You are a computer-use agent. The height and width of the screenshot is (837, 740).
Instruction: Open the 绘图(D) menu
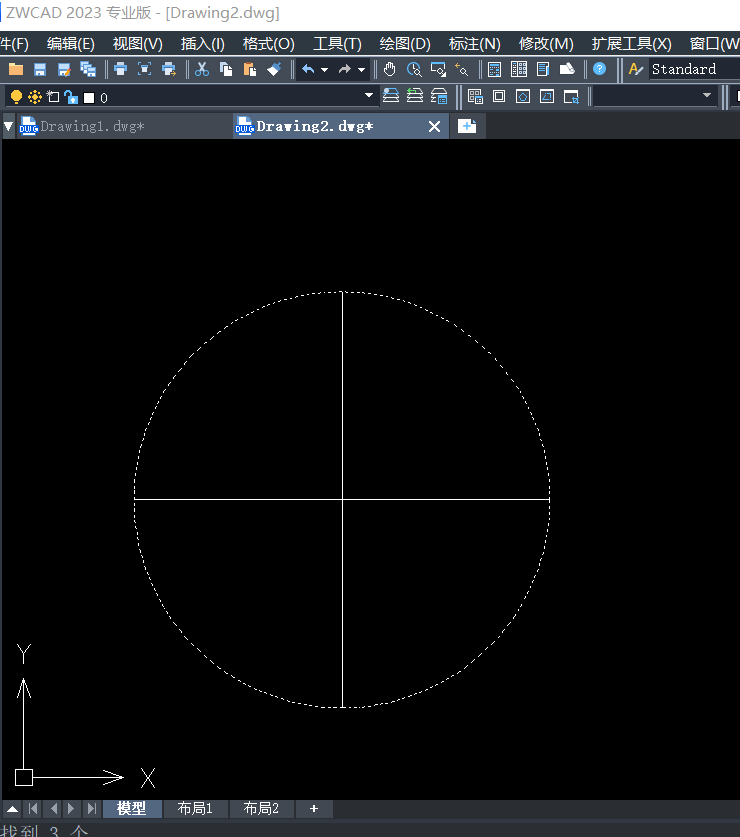pos(405,44)
